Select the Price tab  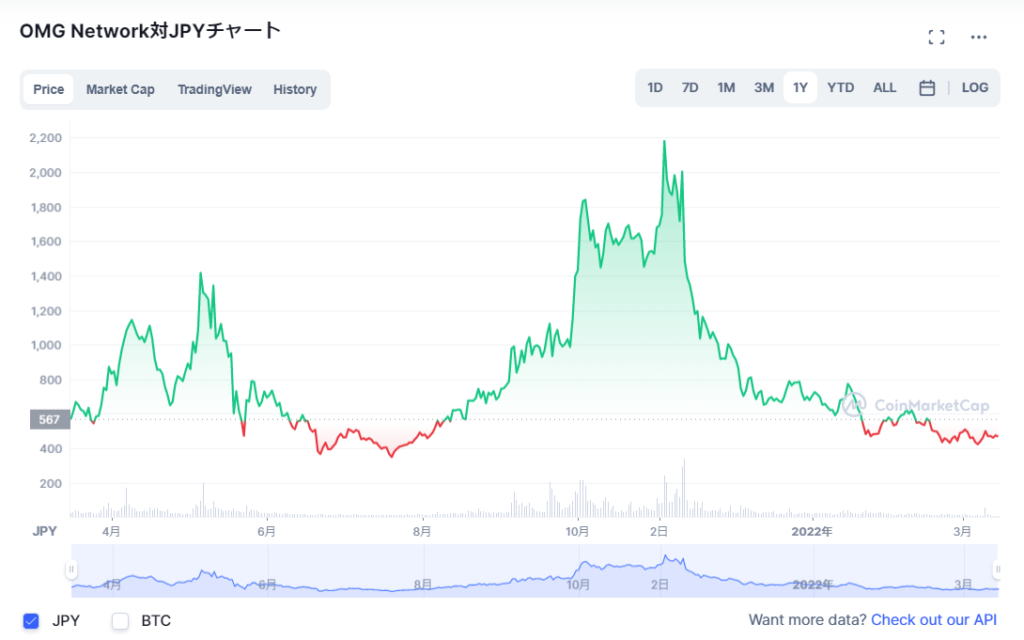coord(48,89)
